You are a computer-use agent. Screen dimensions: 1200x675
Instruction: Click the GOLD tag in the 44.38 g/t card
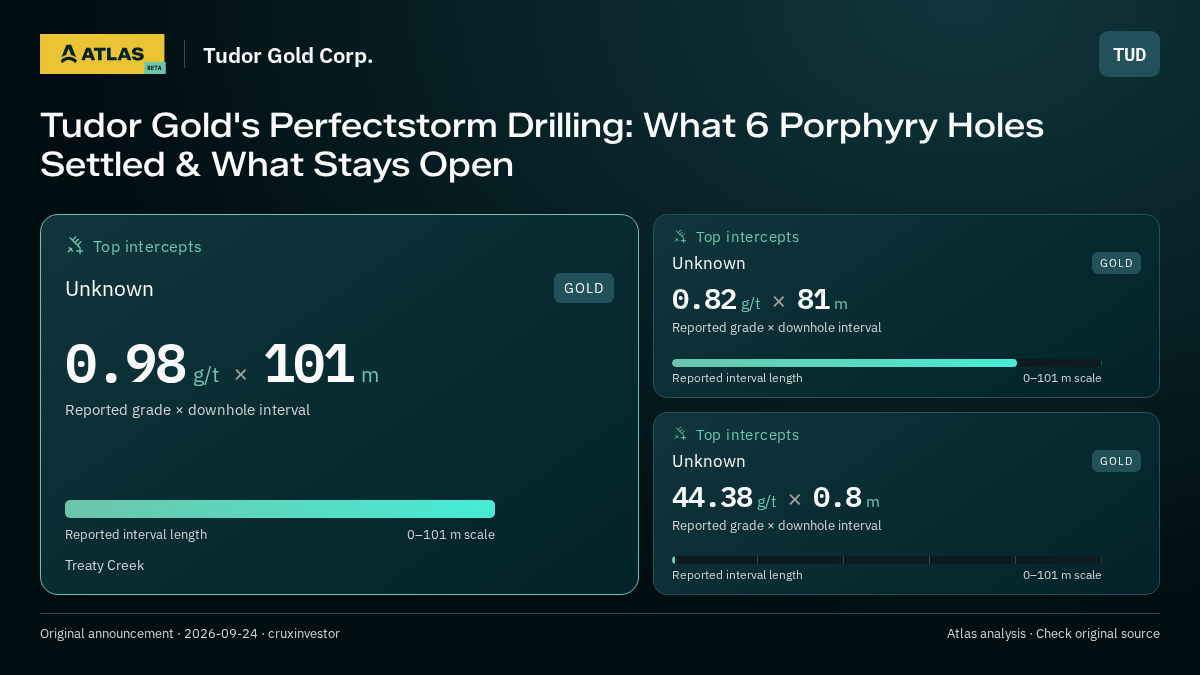pyautogui.click(x=1116, y=461)
